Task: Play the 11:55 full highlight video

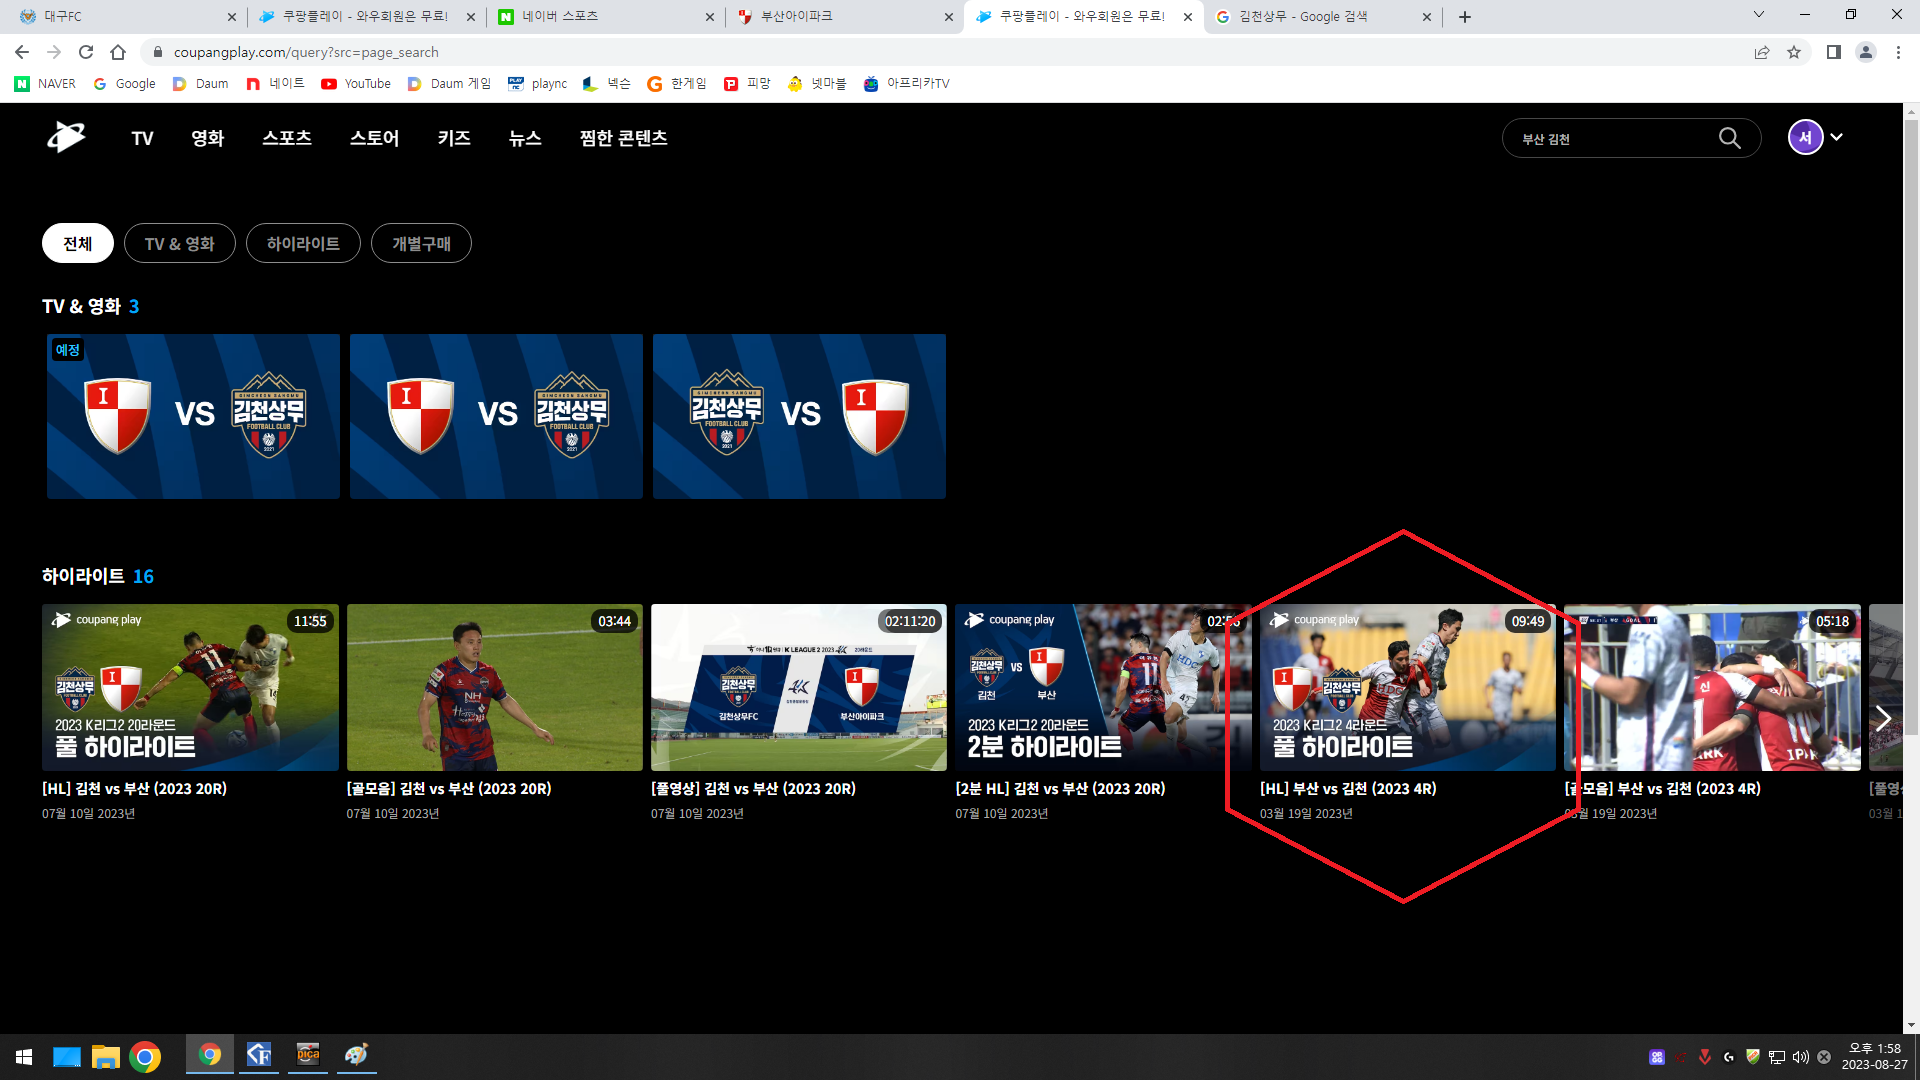Action: point(190,687)
